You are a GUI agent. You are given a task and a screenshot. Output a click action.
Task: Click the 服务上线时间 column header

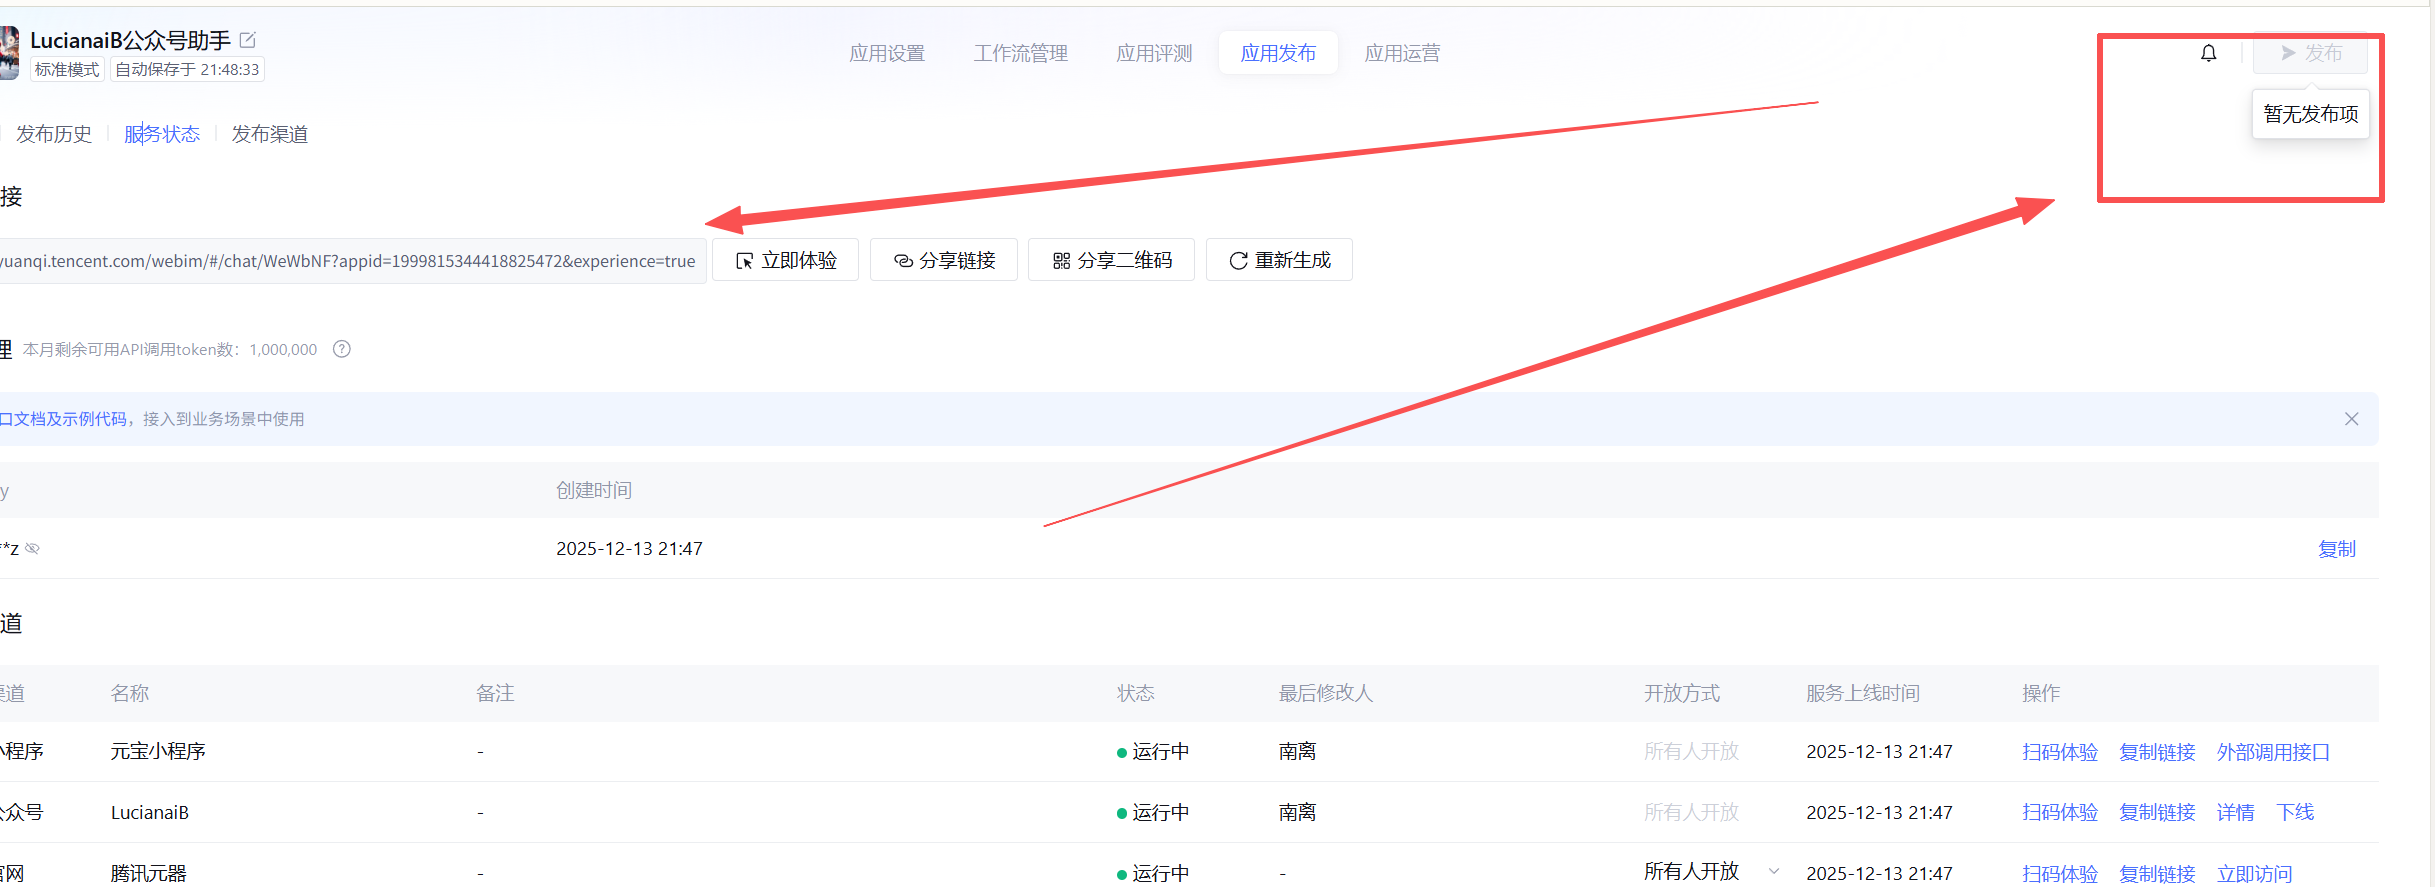click(1863, 693)
